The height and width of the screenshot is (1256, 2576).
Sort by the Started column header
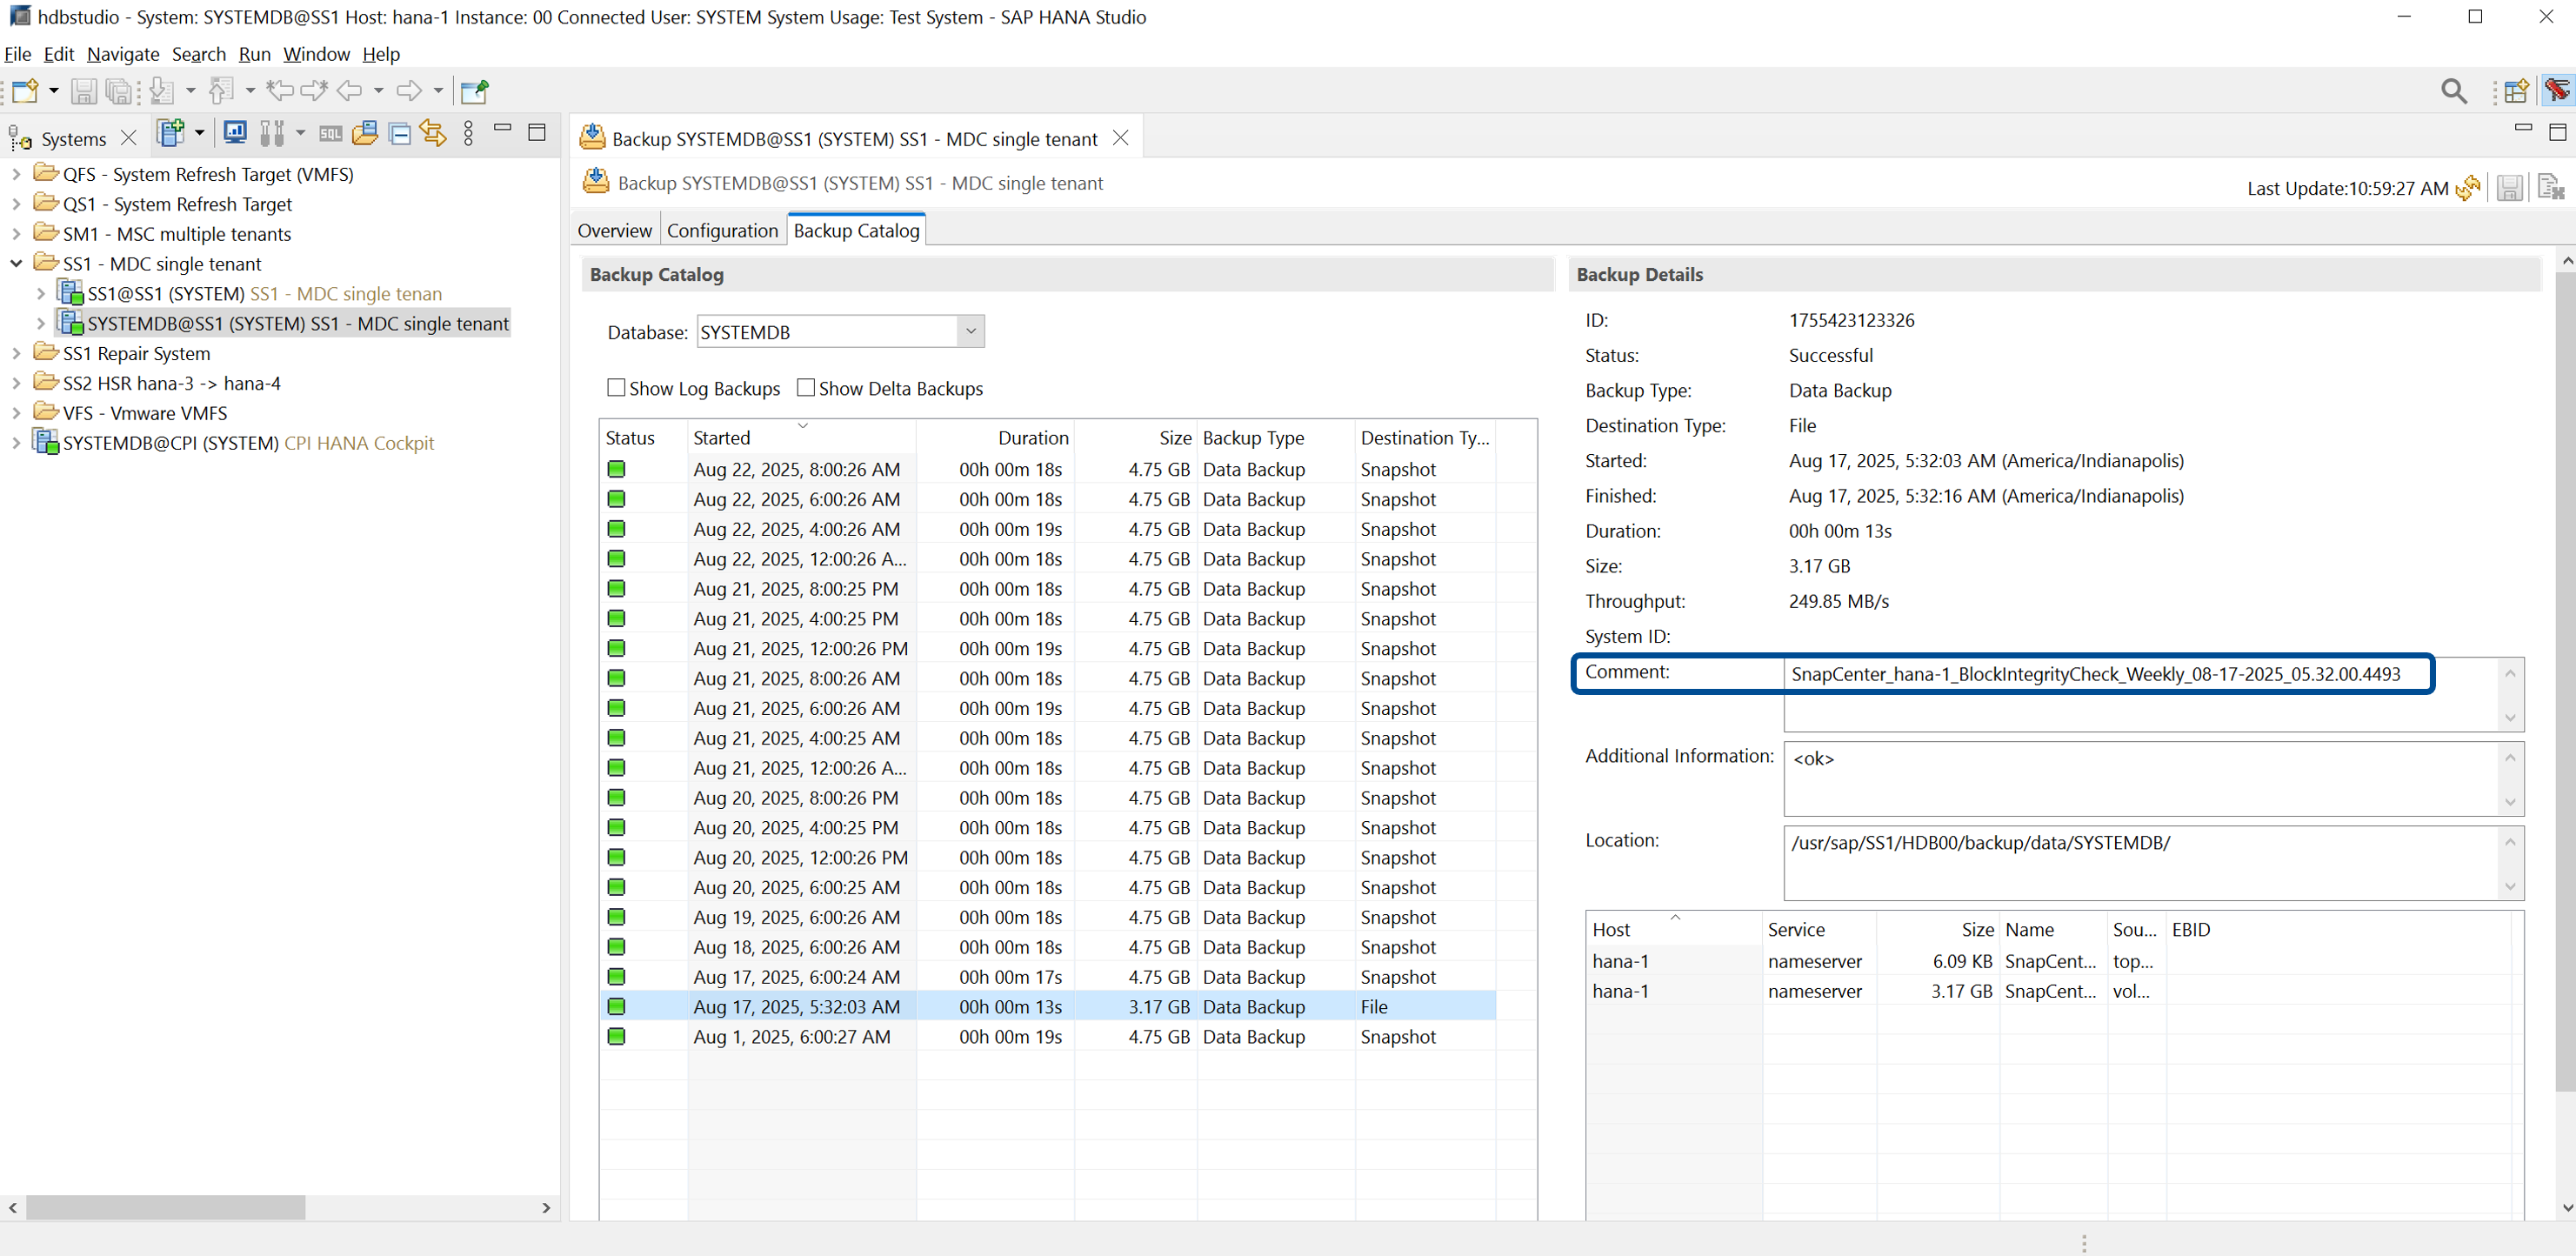(721, 438)
